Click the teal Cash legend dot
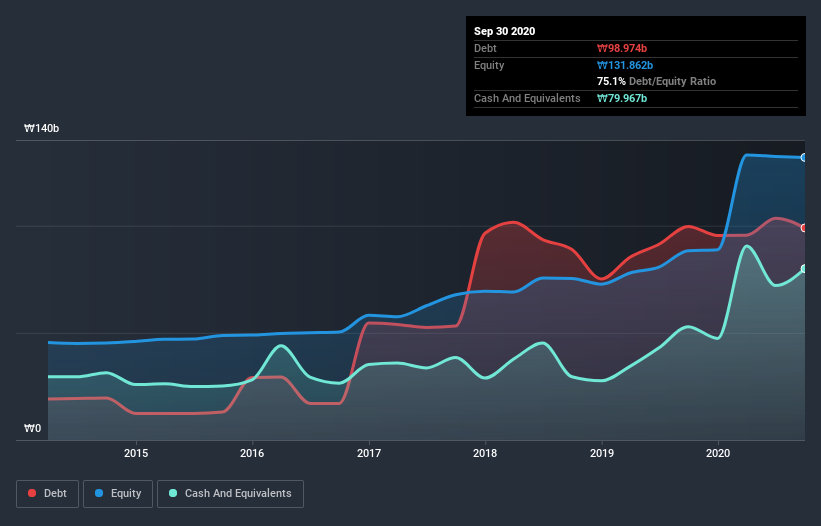The height and width of the screenshot is (526, 821). (x=173, y=493)
